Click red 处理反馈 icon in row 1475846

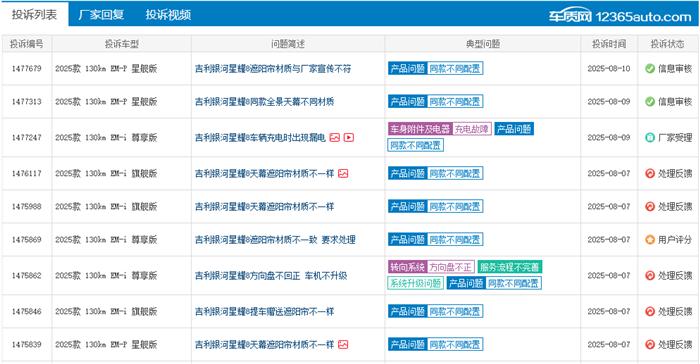[650, 311]
